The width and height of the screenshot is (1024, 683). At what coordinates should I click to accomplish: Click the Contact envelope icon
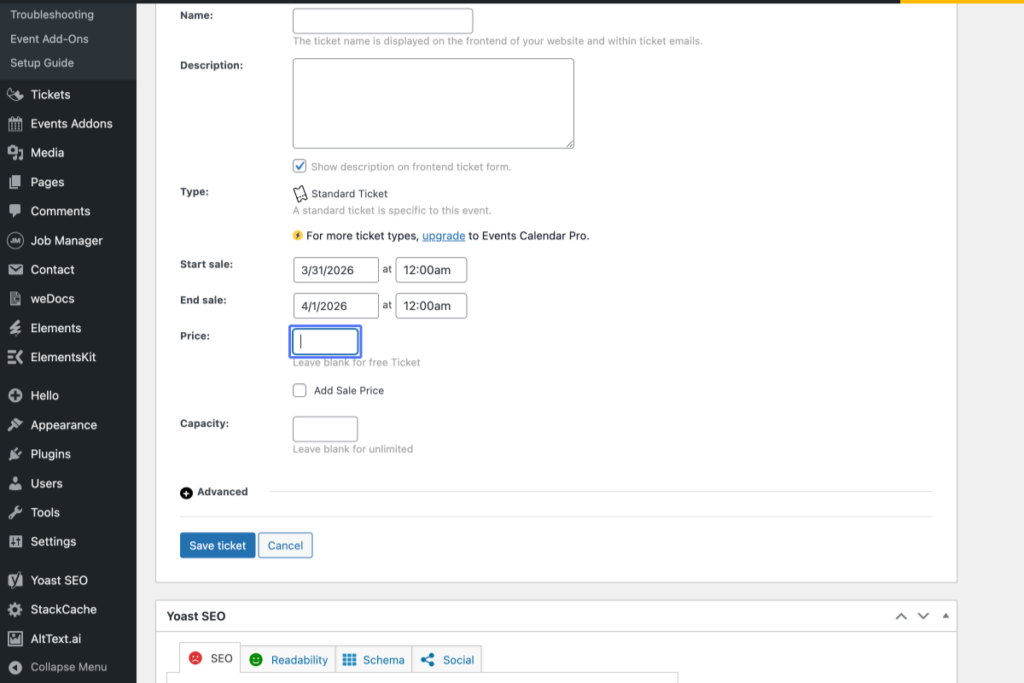coord(15,269)
